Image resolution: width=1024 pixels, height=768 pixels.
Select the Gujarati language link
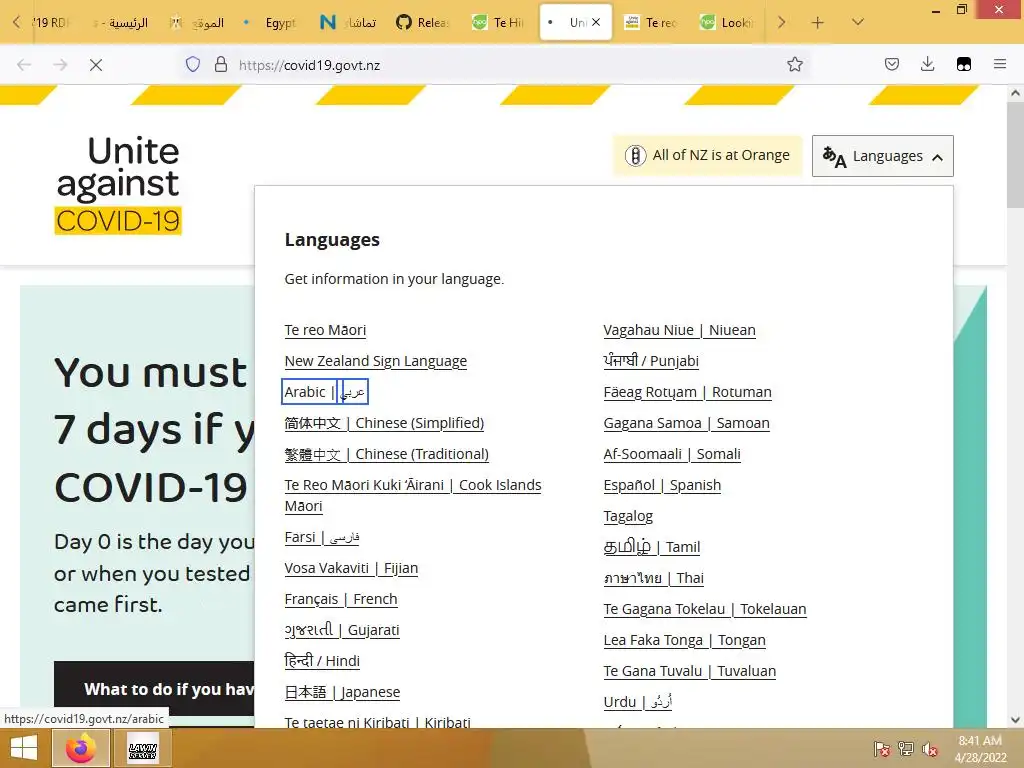(342, 630)
